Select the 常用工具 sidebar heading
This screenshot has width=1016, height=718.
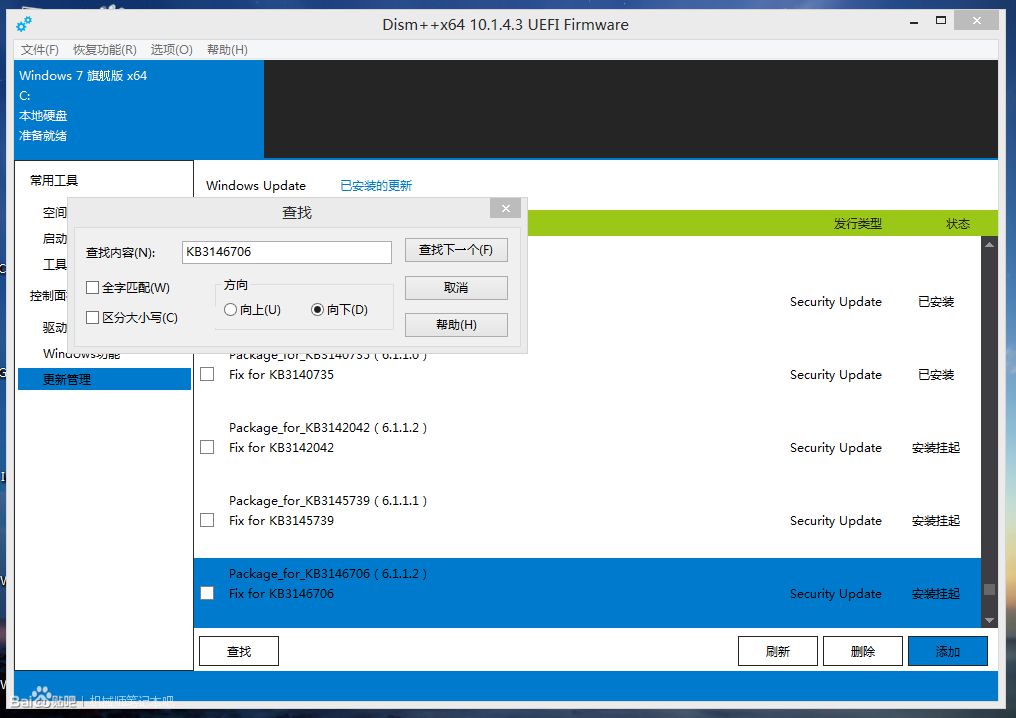pyautogui.click(x=54, y=181)
